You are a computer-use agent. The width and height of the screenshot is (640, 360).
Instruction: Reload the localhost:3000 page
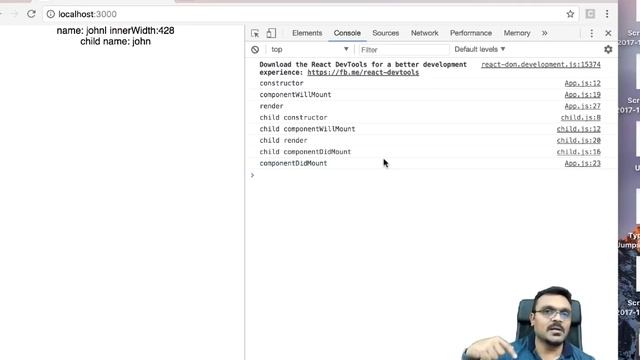pyautogui.click(x=31, y=14)
